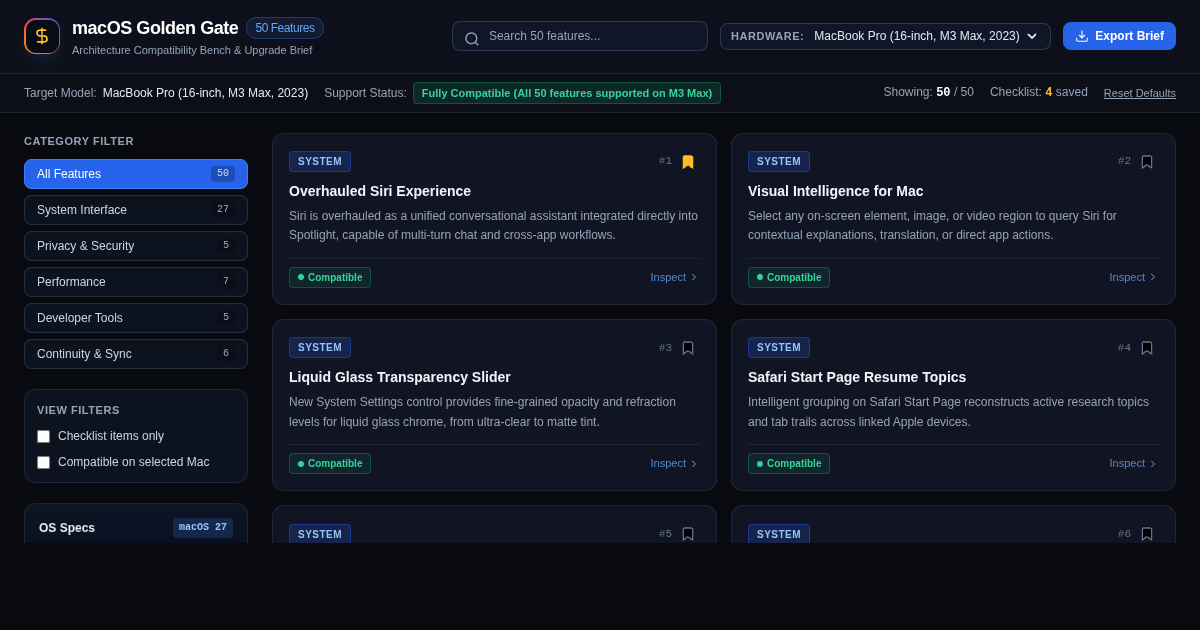Screen dimensions: 1200x630
Task: Bookmark the Safari Start Page Resume Topics card
Action: pos(1147,348)
